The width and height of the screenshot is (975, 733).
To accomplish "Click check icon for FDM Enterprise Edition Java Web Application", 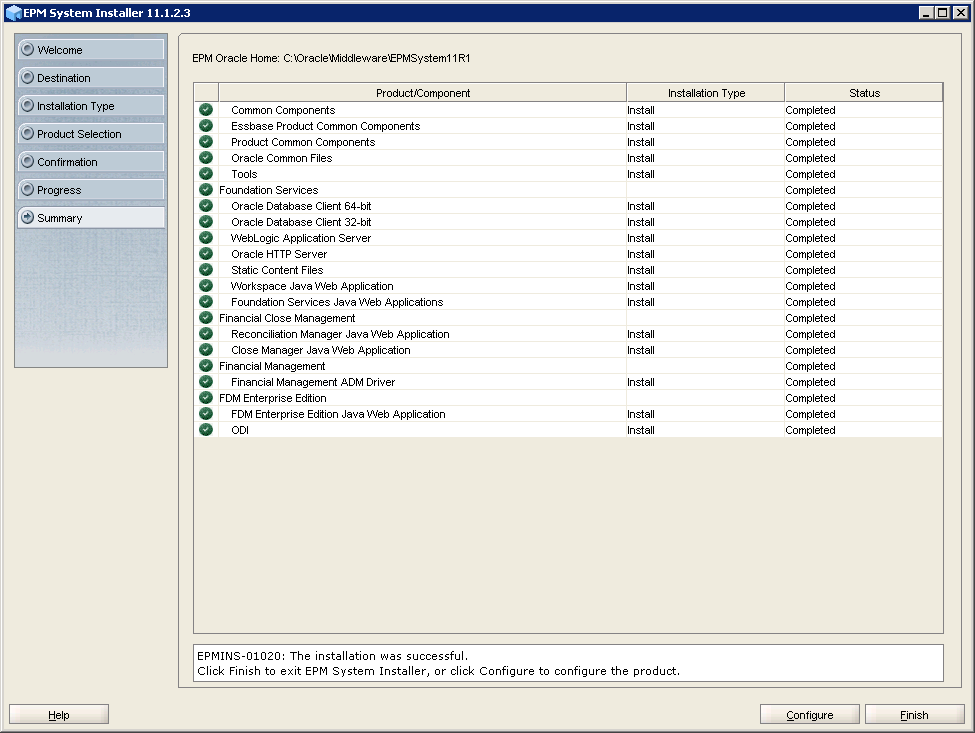I will pyautogui.click(x=206, y=414).
